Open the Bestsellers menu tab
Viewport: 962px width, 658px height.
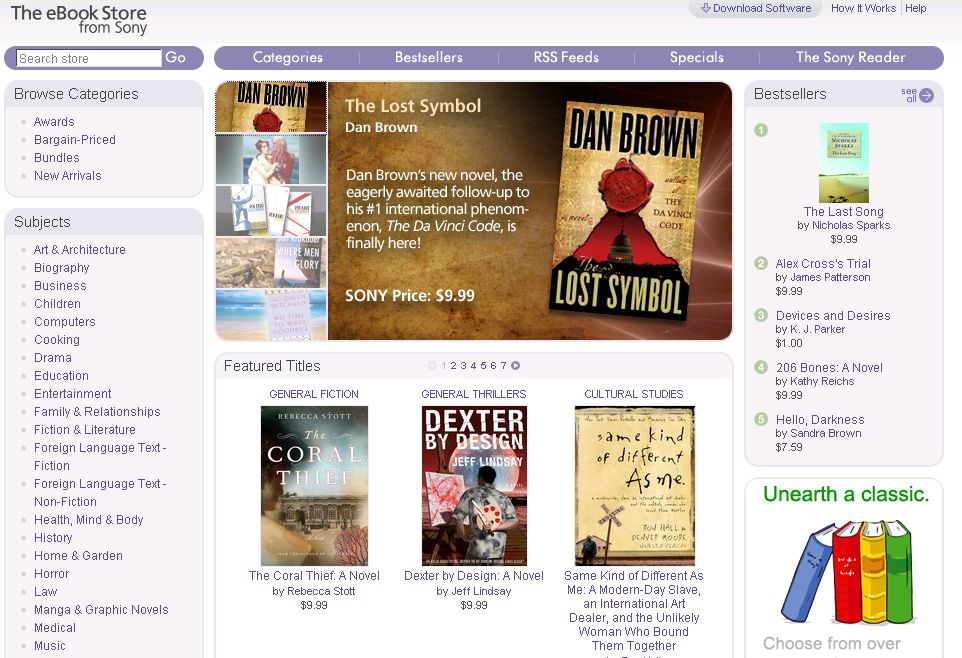(429, 57)
